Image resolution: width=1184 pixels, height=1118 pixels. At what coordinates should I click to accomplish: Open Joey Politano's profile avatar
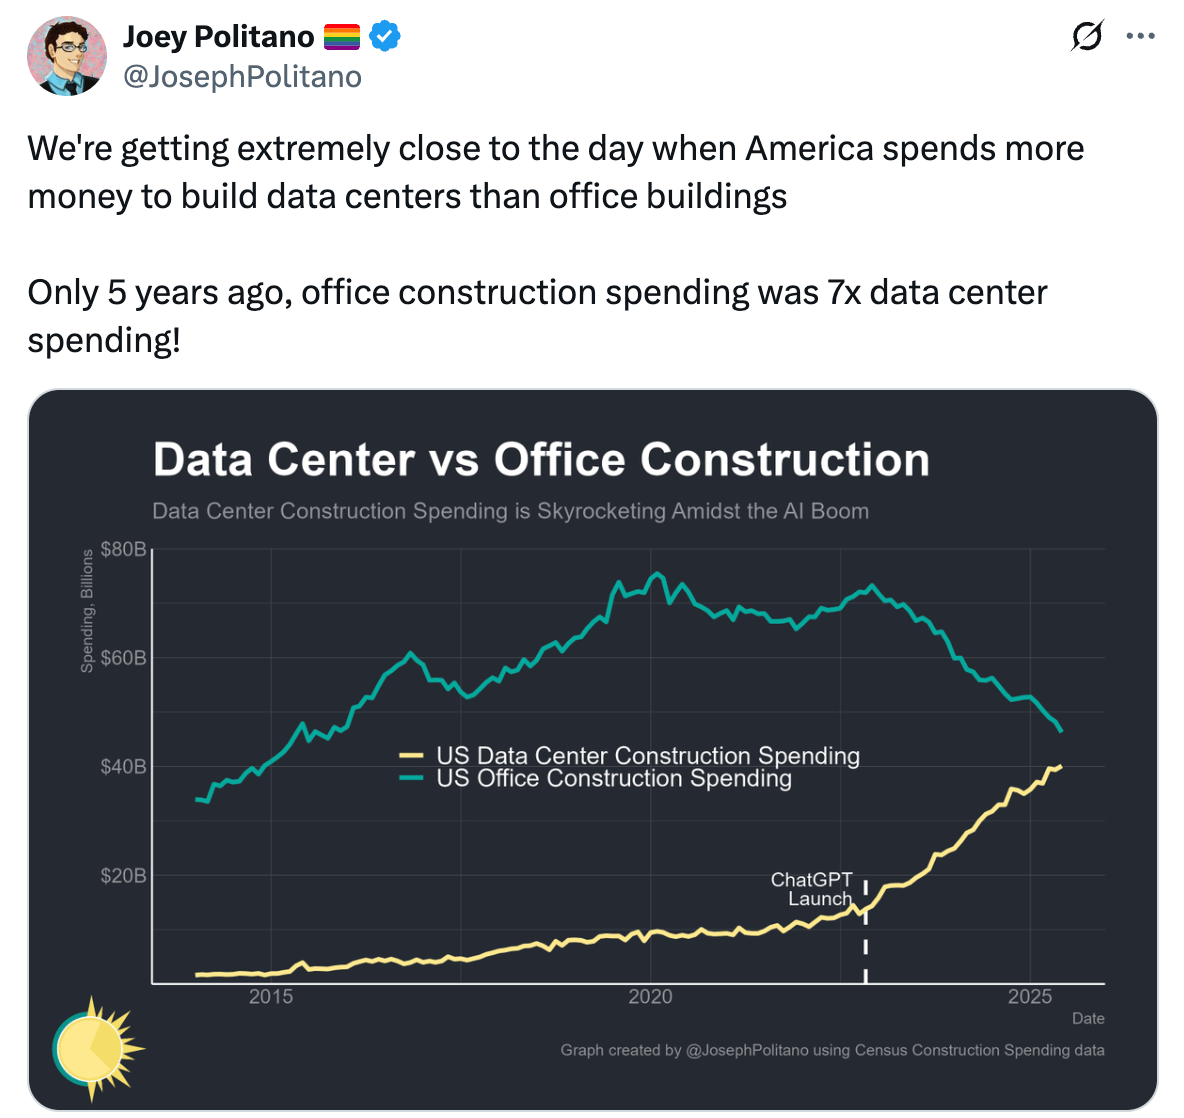(x=67, y=56)
